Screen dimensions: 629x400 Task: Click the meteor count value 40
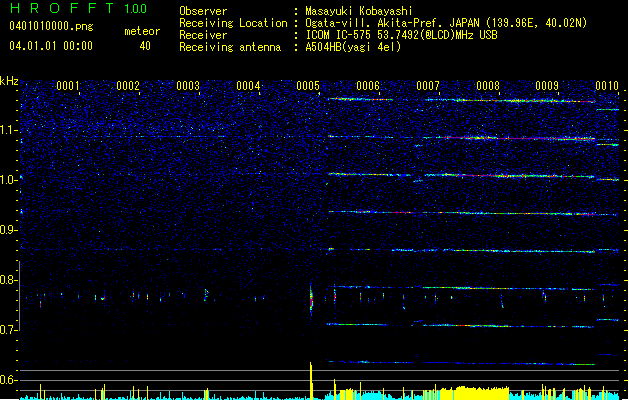145,46
